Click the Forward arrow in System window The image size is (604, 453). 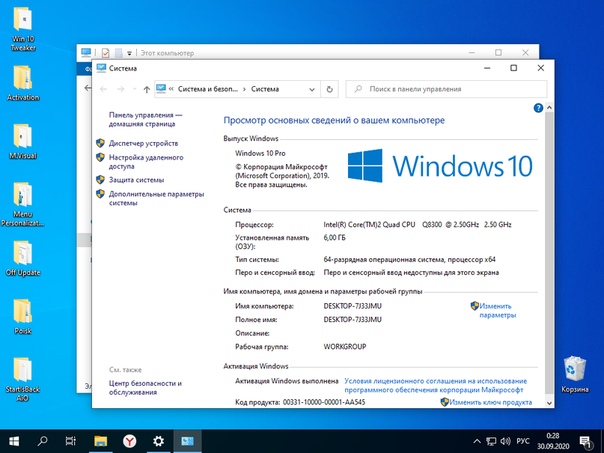coord(121,89)
